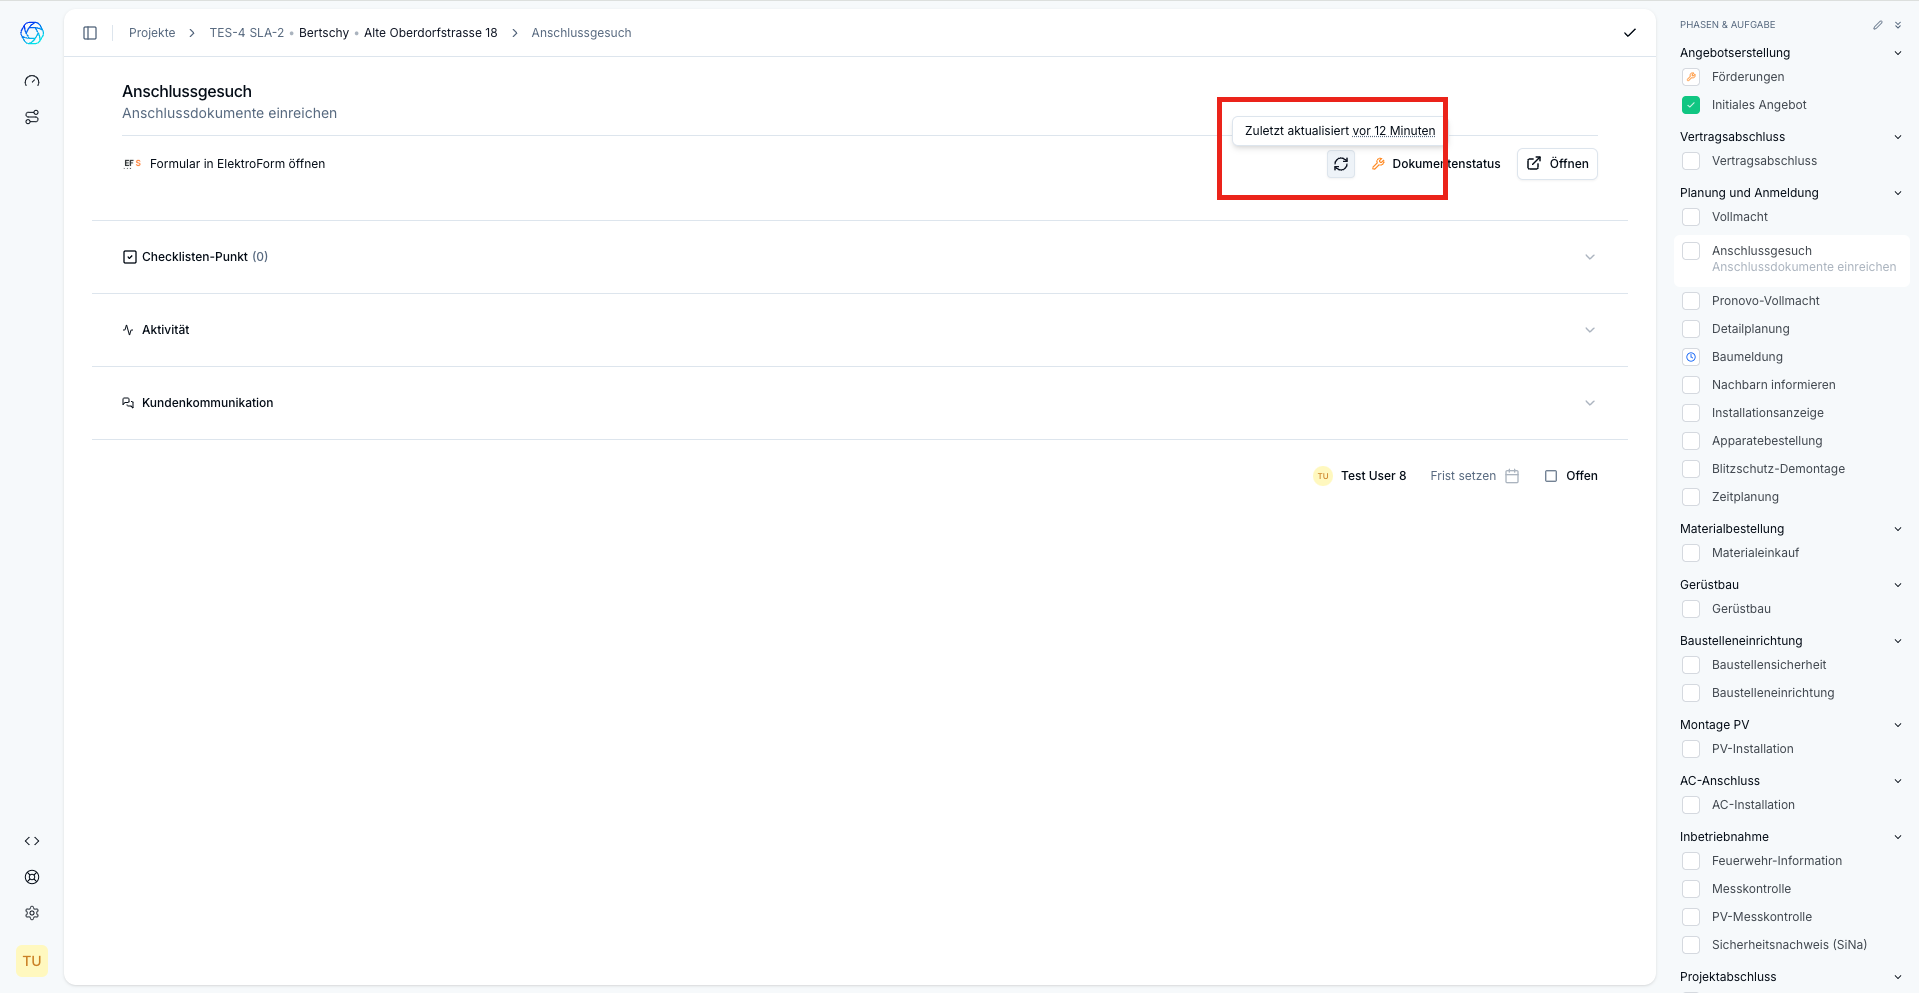Click the pencil edit icon in phases panel
Image resolution: width=1919 pixels, height=993 pixels.
click(x=1877, y=25)
